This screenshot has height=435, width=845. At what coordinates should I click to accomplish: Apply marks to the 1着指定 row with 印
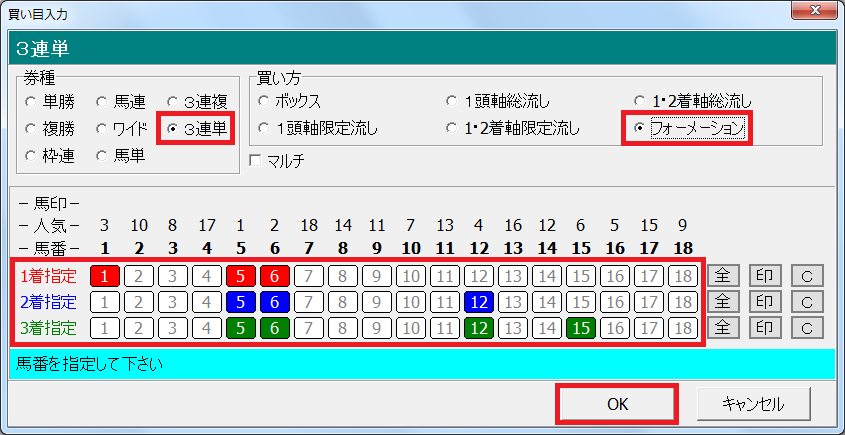[x=765, y=276]
